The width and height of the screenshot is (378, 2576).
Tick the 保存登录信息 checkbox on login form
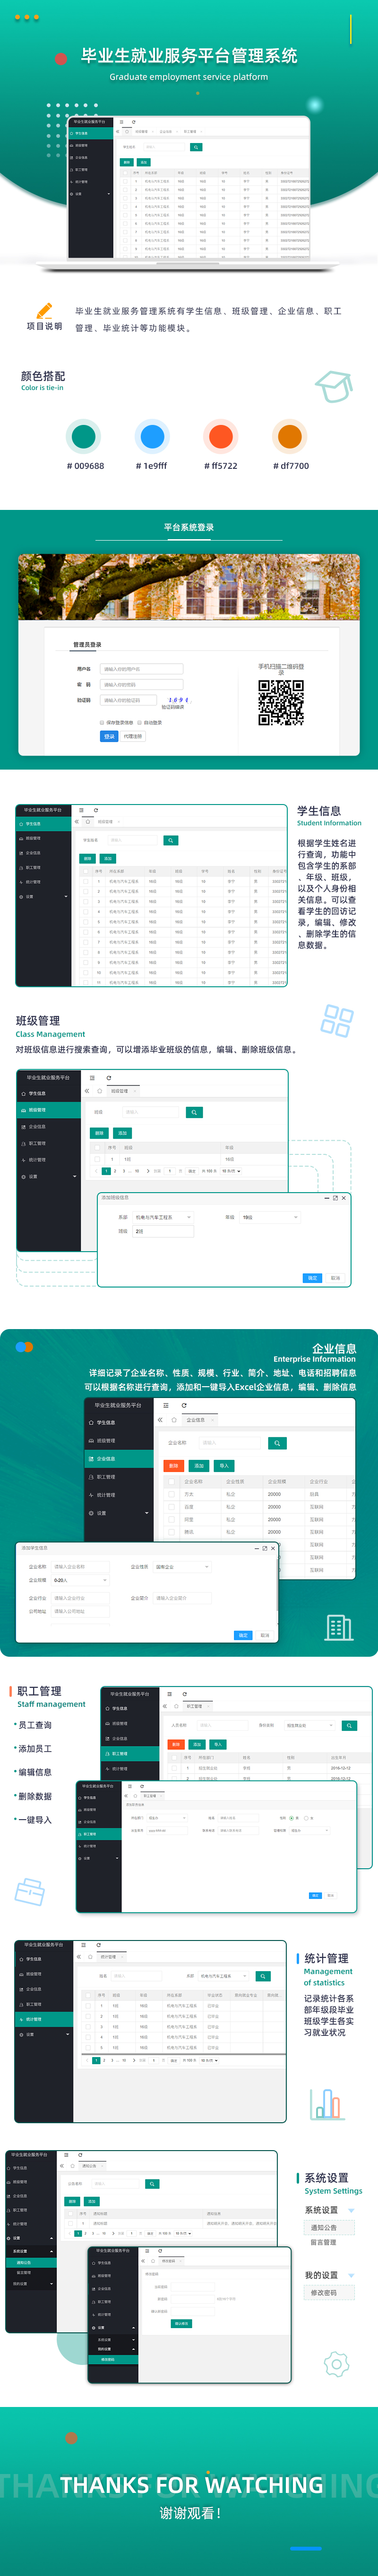(x=102, y=722)
